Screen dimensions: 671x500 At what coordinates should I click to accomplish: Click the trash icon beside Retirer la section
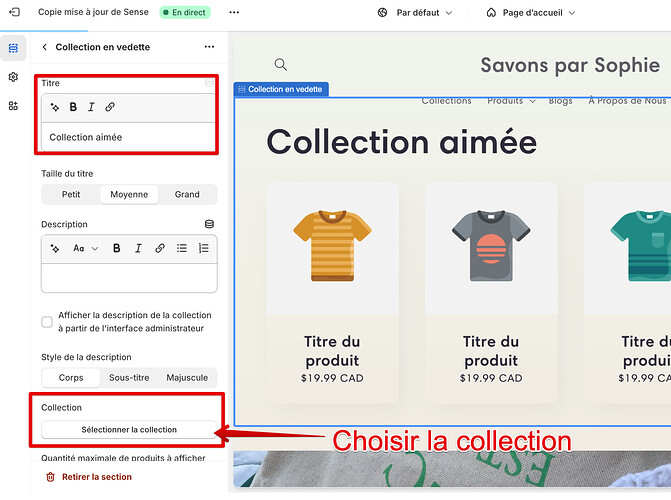pos(50,477)
